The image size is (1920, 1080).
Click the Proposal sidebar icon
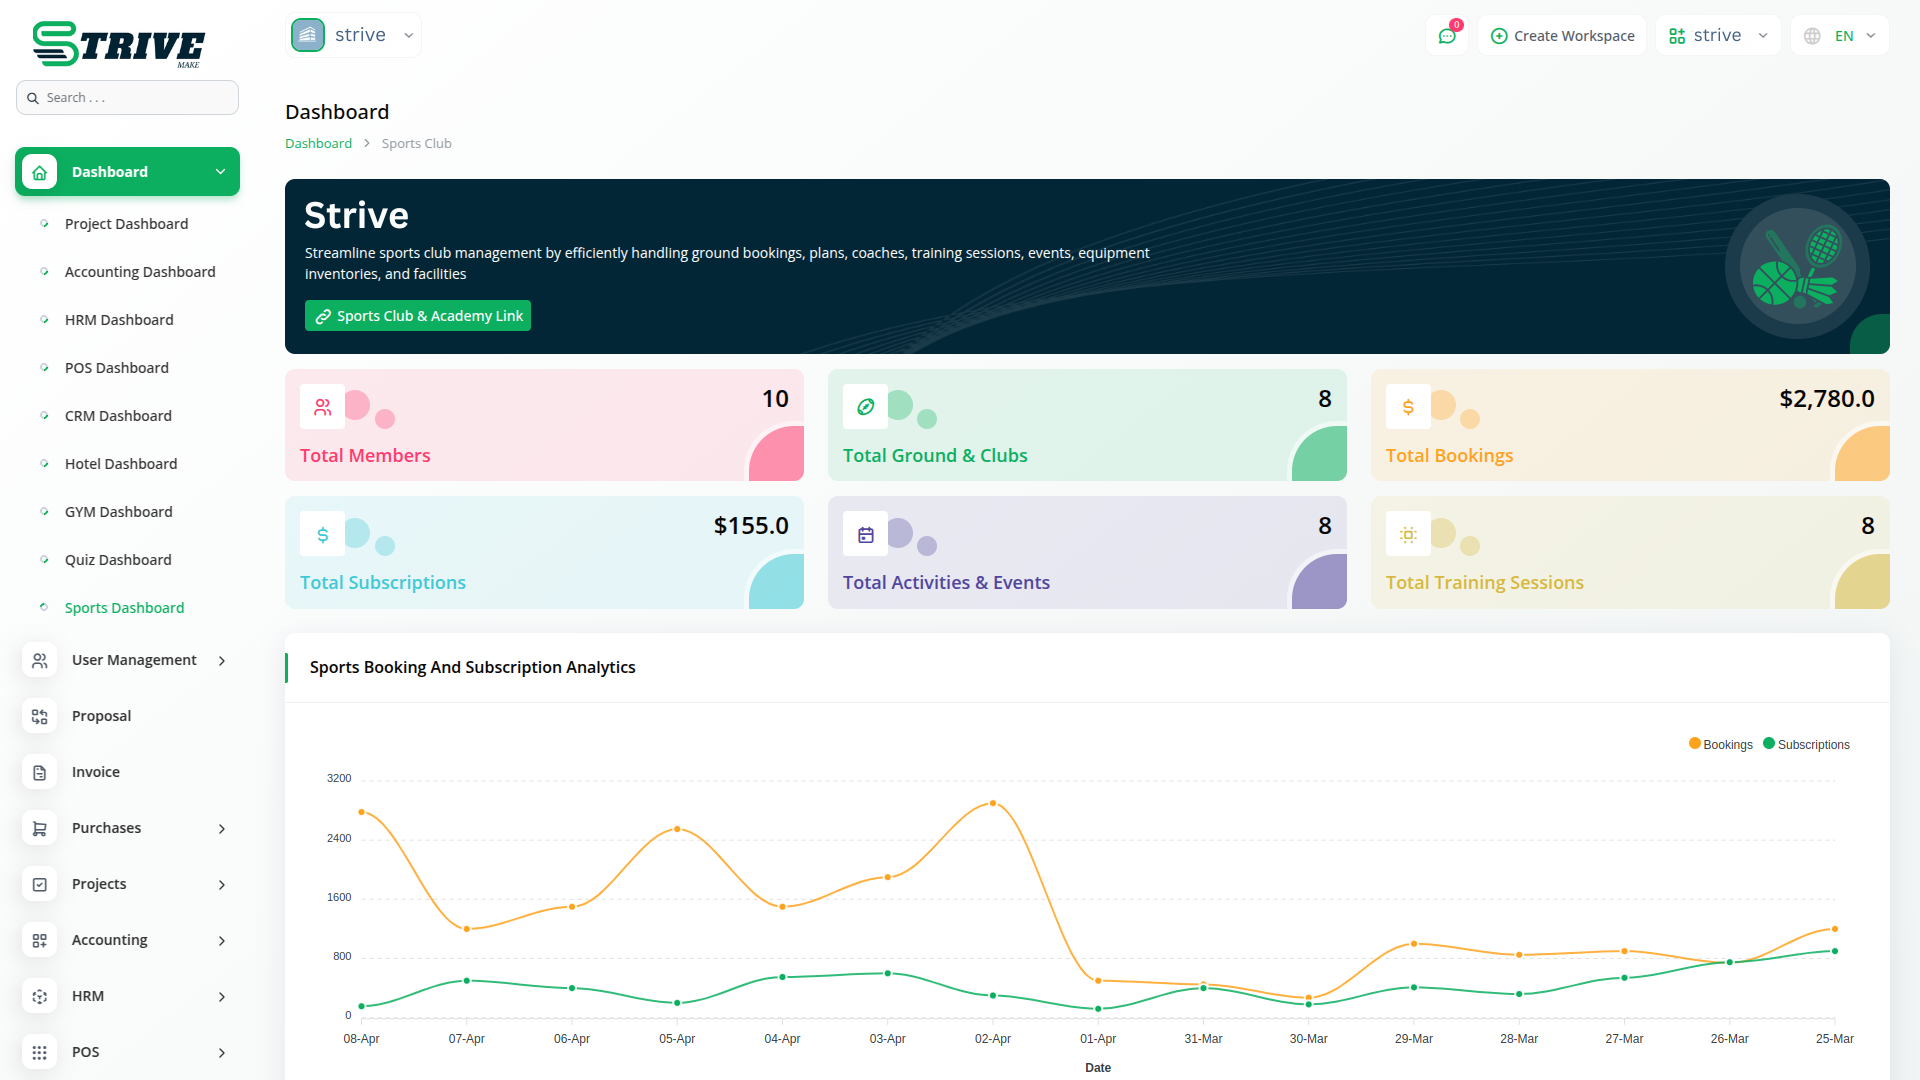coord(40,716)
